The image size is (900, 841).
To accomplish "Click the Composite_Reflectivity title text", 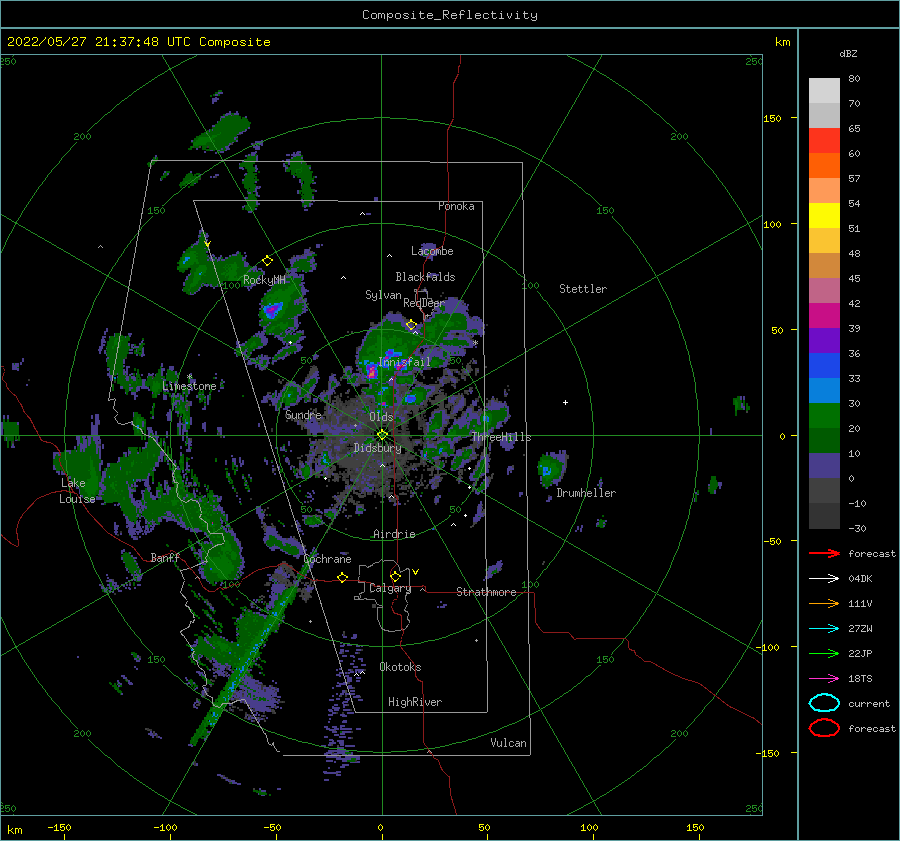I will click(x=450, y=15).
